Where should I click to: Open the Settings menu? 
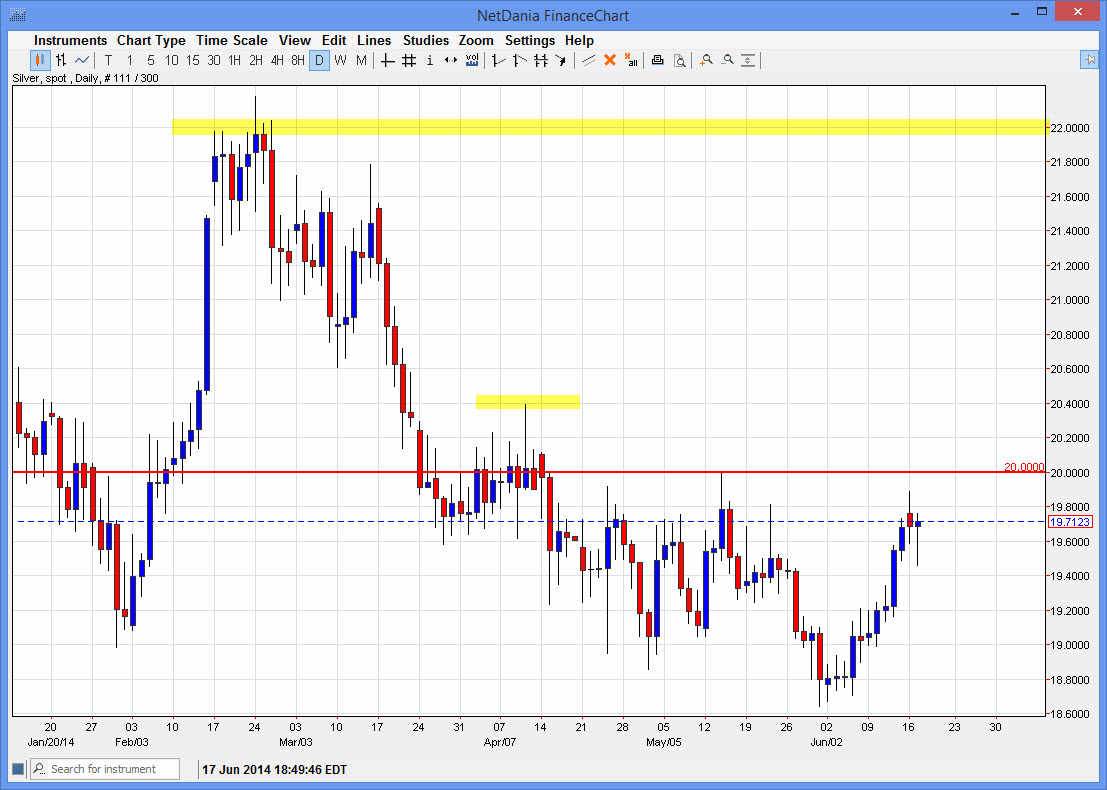click(x=530, y=40)
